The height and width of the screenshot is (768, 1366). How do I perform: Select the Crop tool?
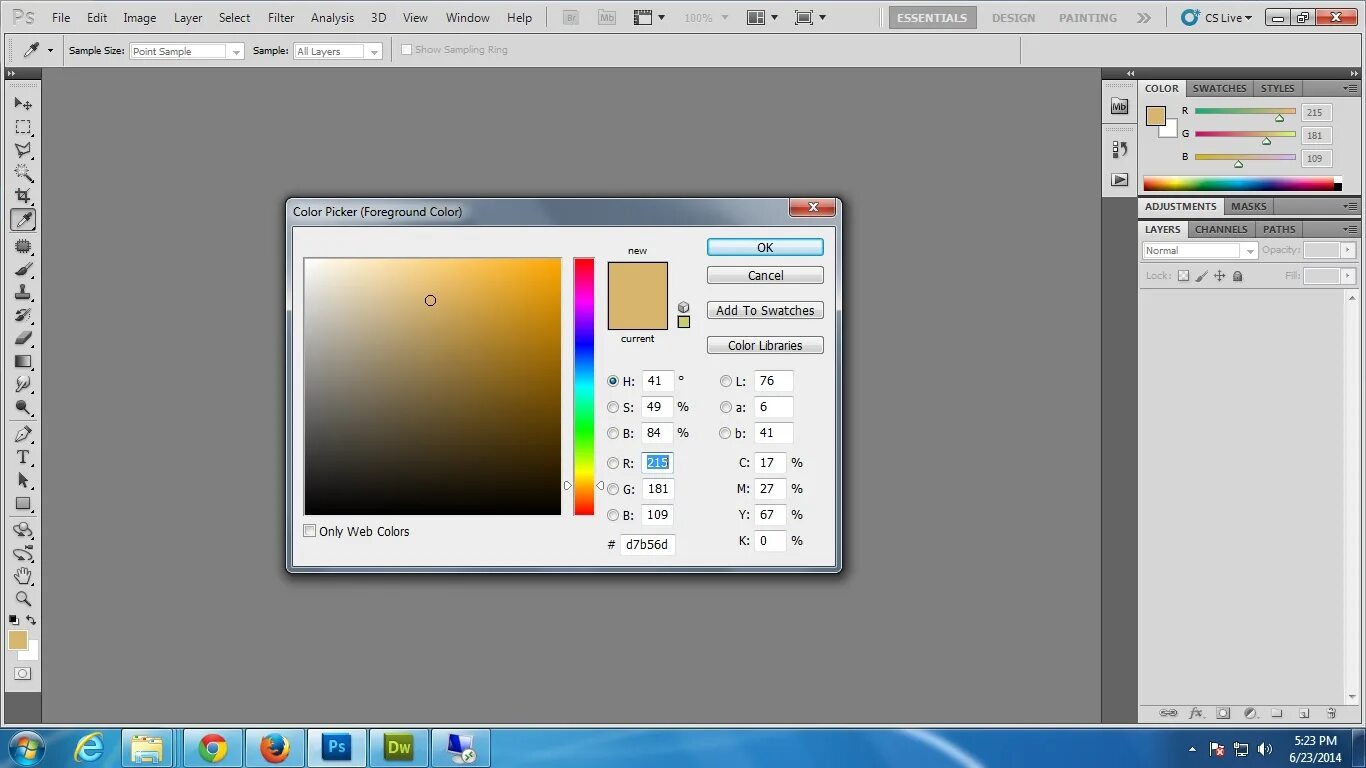23,196
